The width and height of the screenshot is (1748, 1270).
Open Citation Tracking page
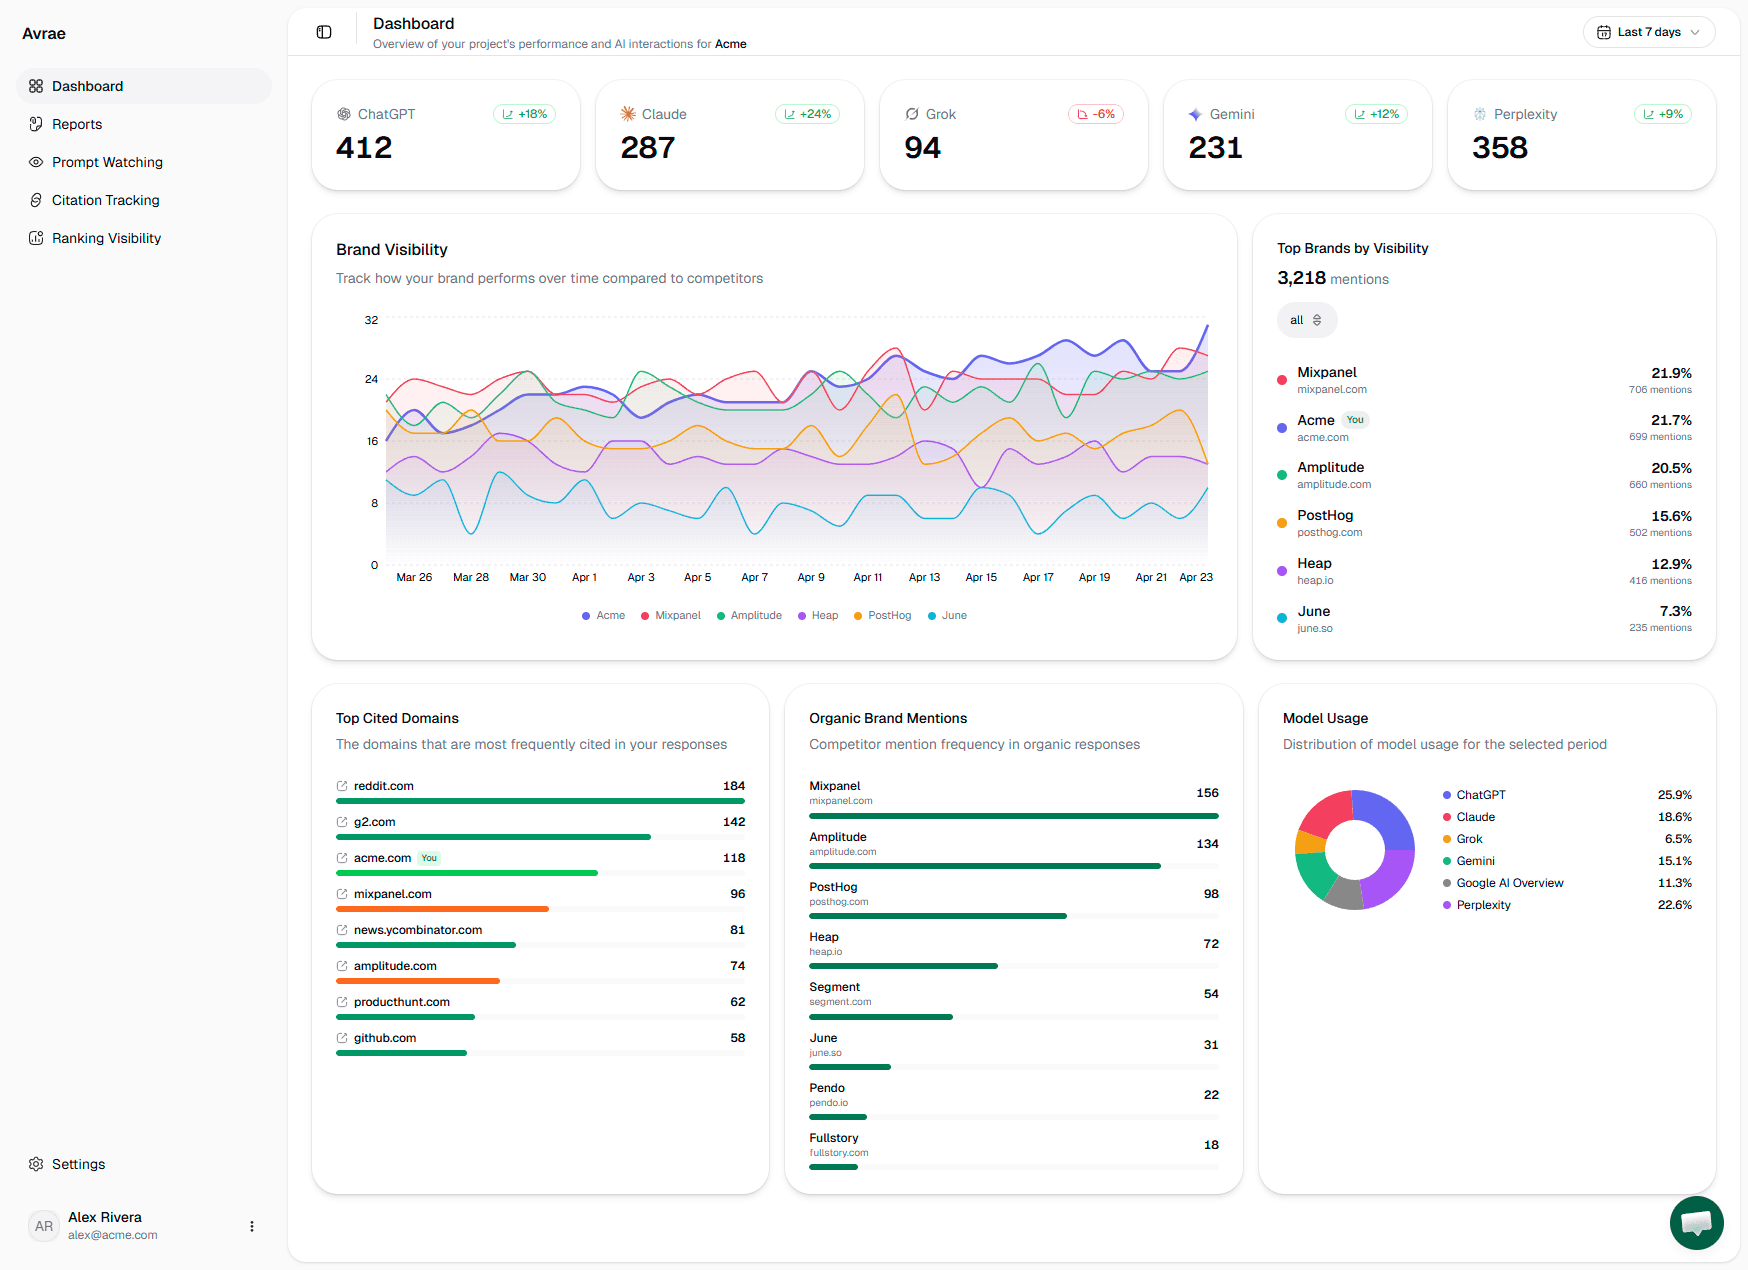(x=144, y=200)
